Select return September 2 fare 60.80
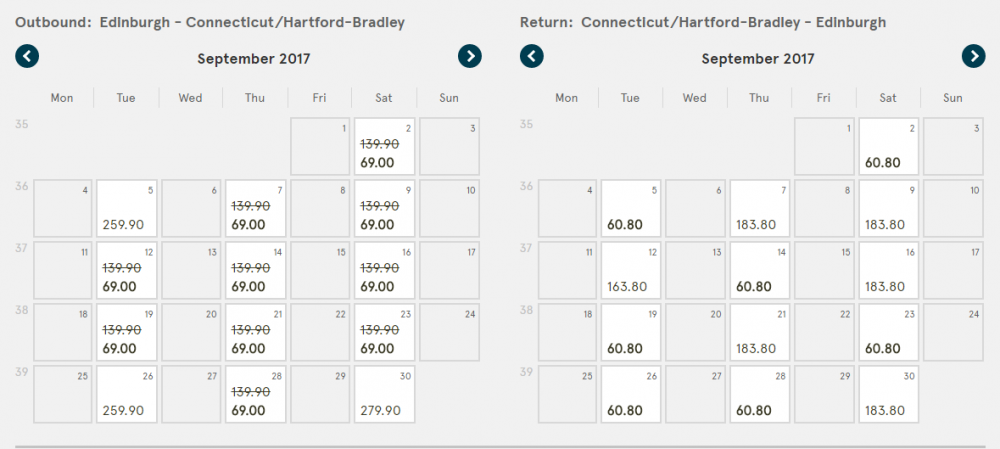This screenshot has height=449, width=1000. tap(889, 146)
